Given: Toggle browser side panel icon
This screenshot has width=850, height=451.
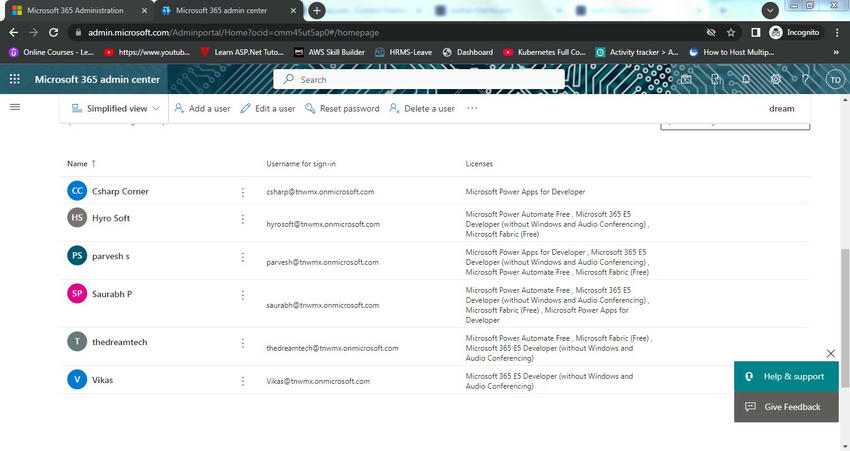Looking at the screenshot, I should 755,33.
